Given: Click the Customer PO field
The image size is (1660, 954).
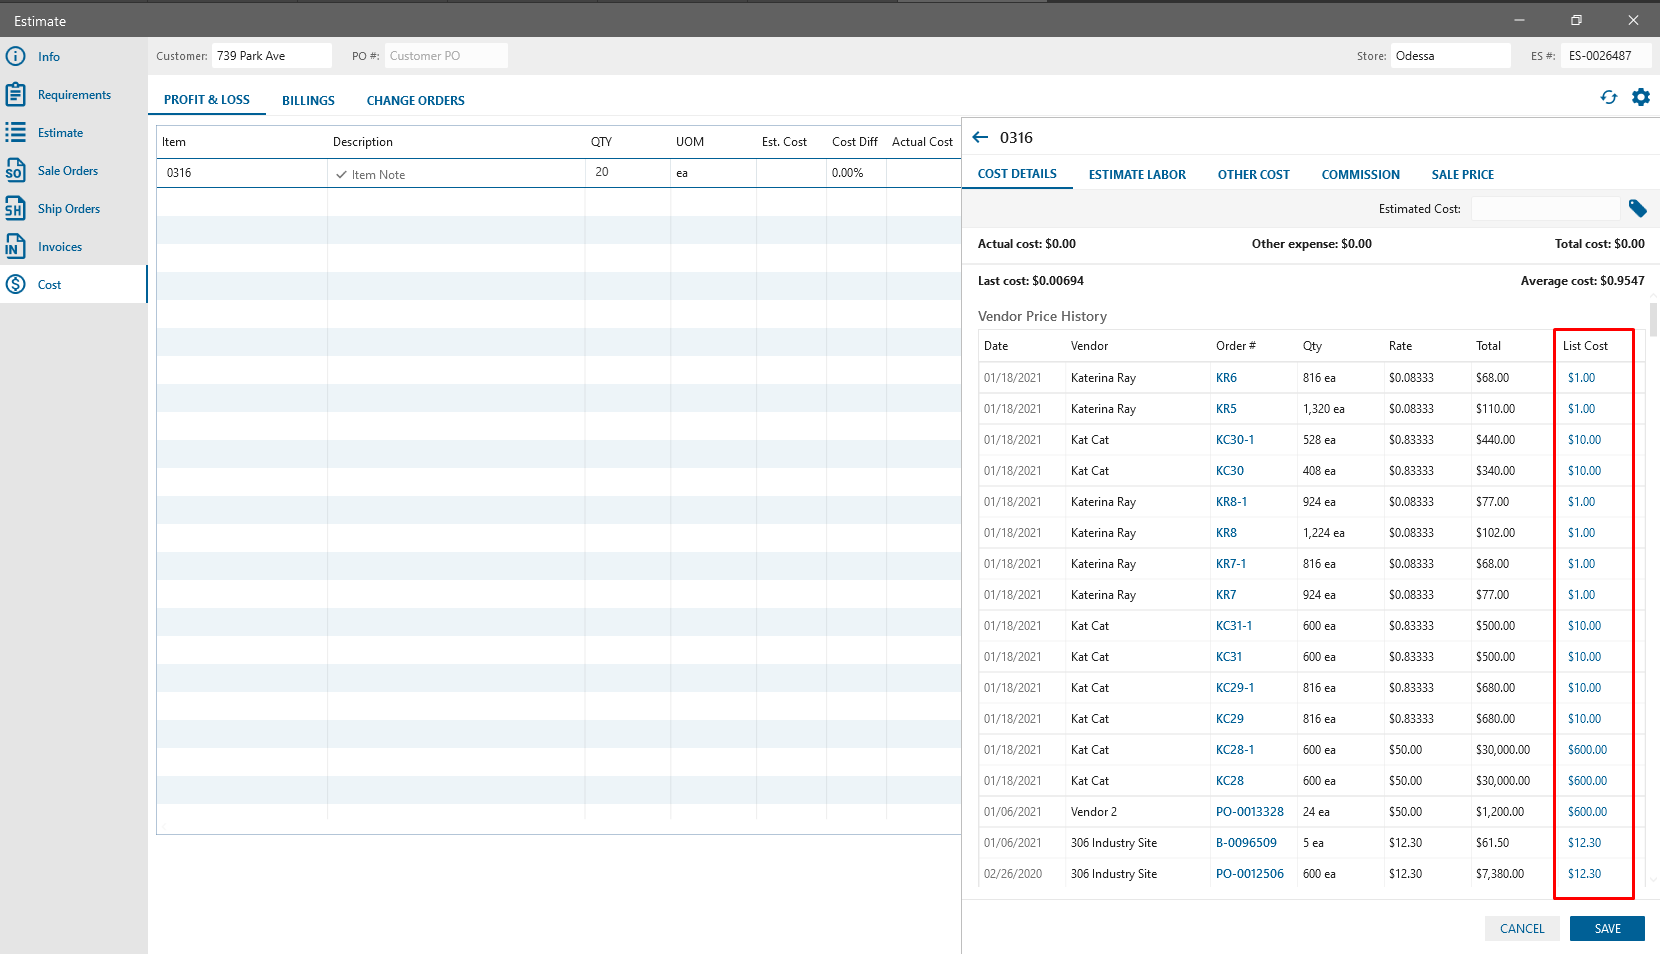Looking at the screenshot, I should [445, 56].
